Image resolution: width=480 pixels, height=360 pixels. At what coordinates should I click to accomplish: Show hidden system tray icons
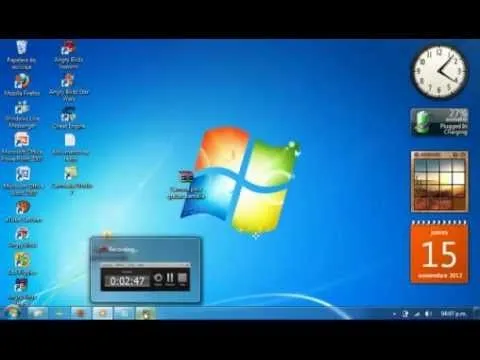[394, 314]
